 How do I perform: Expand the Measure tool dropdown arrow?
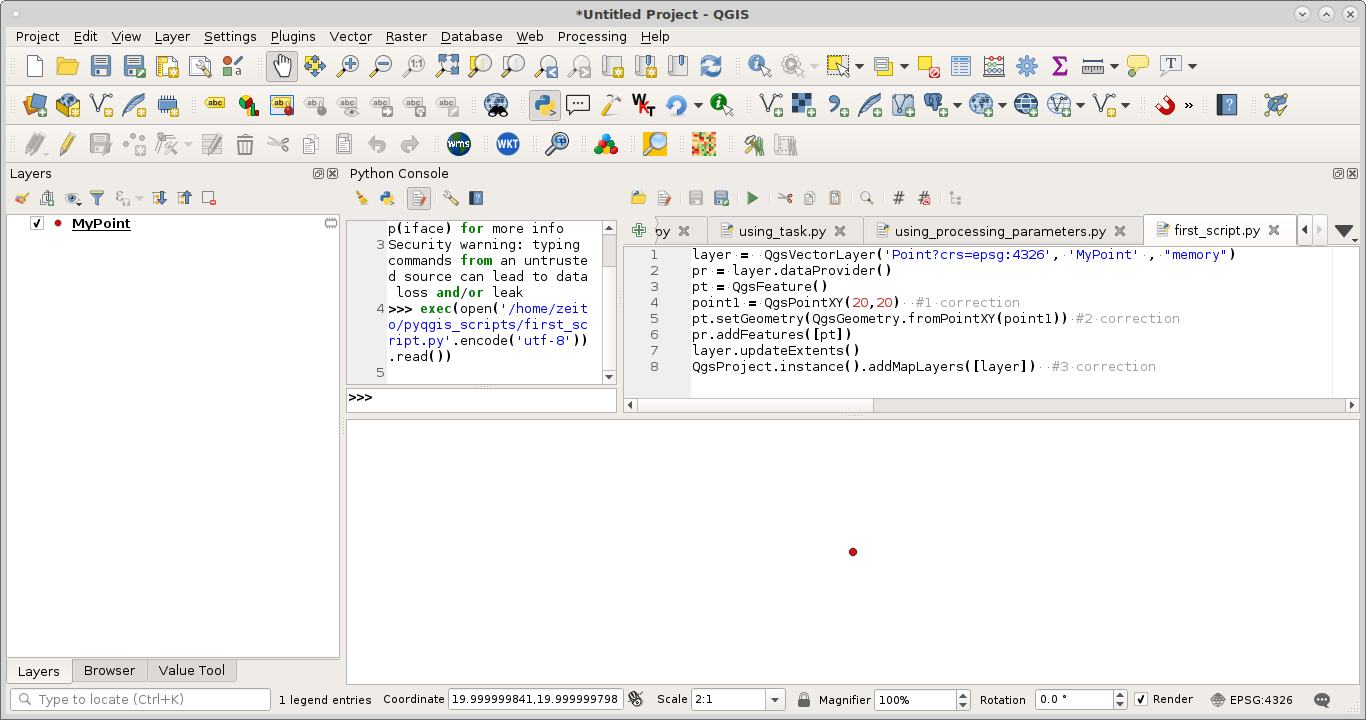click(1114, 66)
